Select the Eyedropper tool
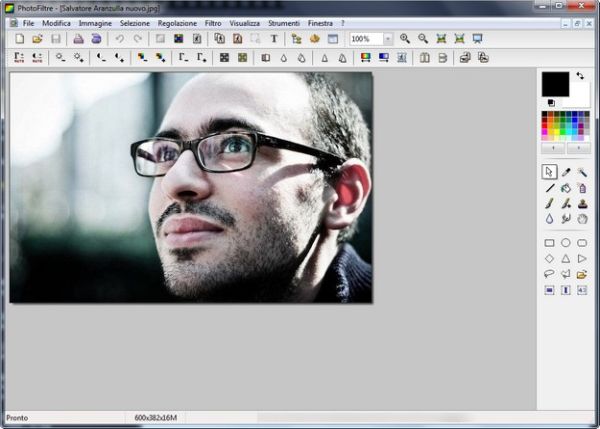This screenshot has height=429, width=600. pyautogui.click(x=566, y=172)
